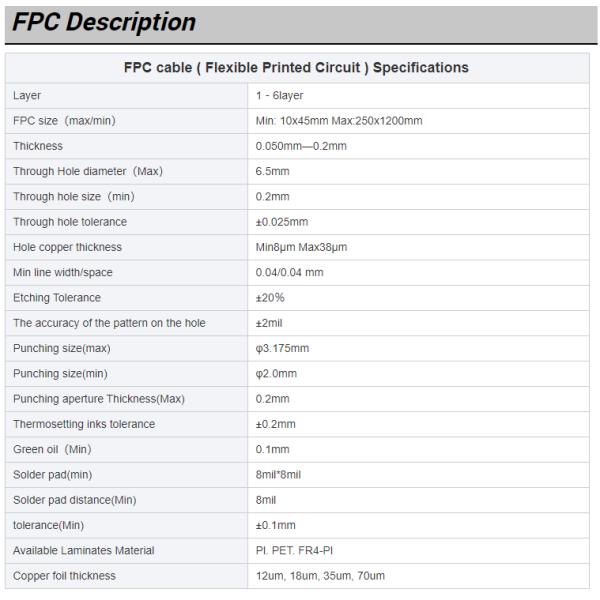
Task: Click the "1 - 6layer" value cell
Action: pyautogui.click(x=280, y=95)
